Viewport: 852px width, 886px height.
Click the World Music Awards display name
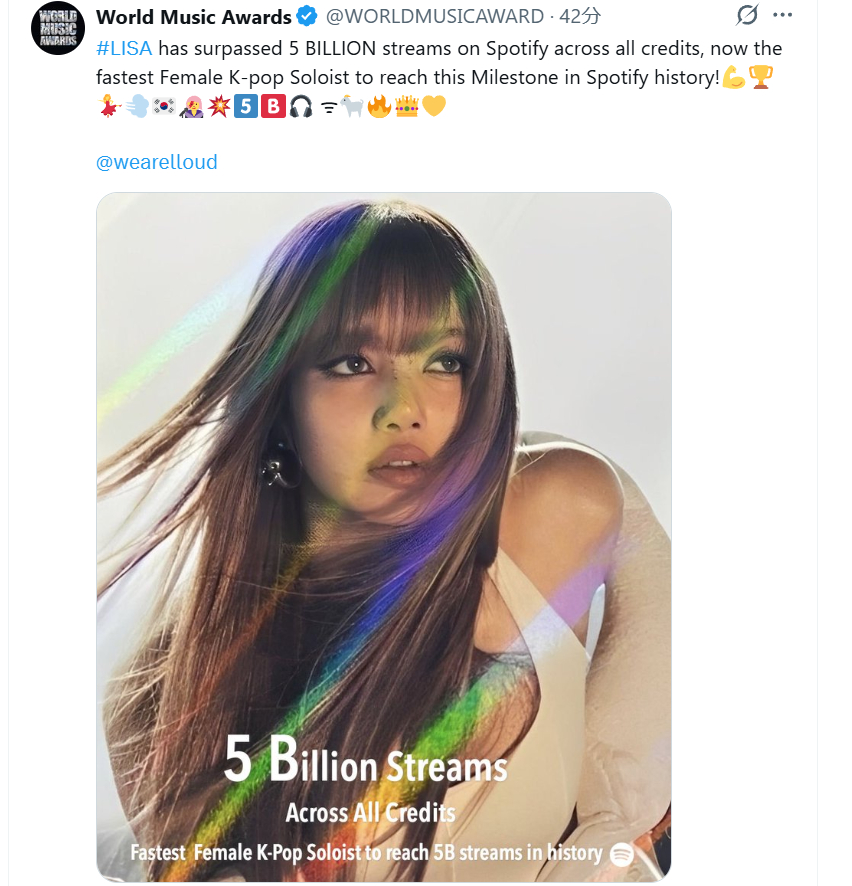click(x=193, y=17)
